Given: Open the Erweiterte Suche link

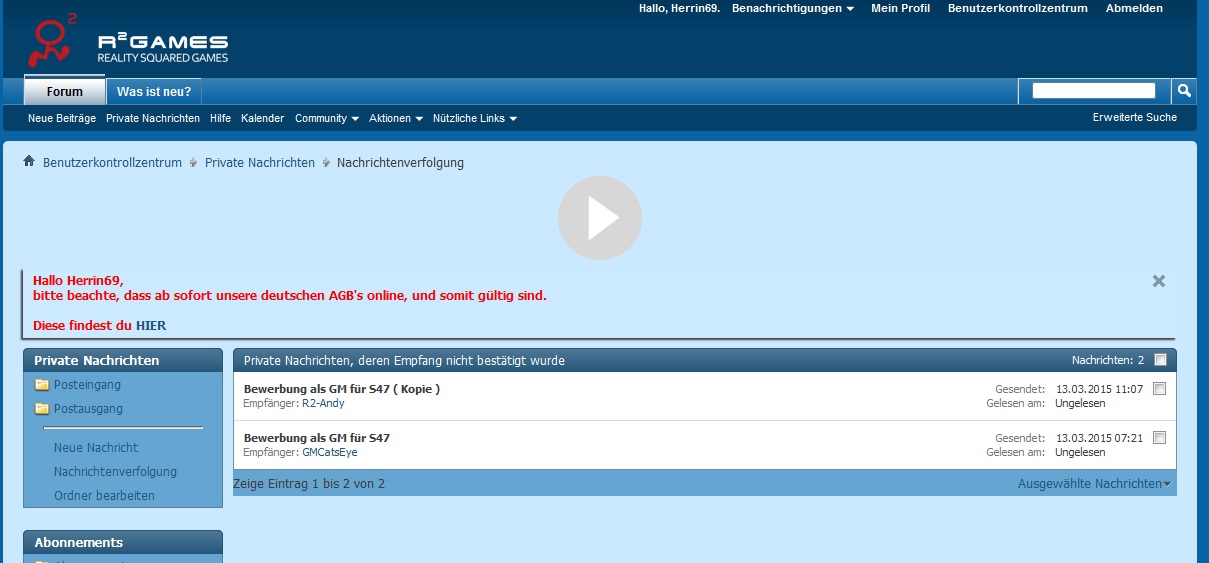Looking at the screenshot, I should coord(1134,117).
